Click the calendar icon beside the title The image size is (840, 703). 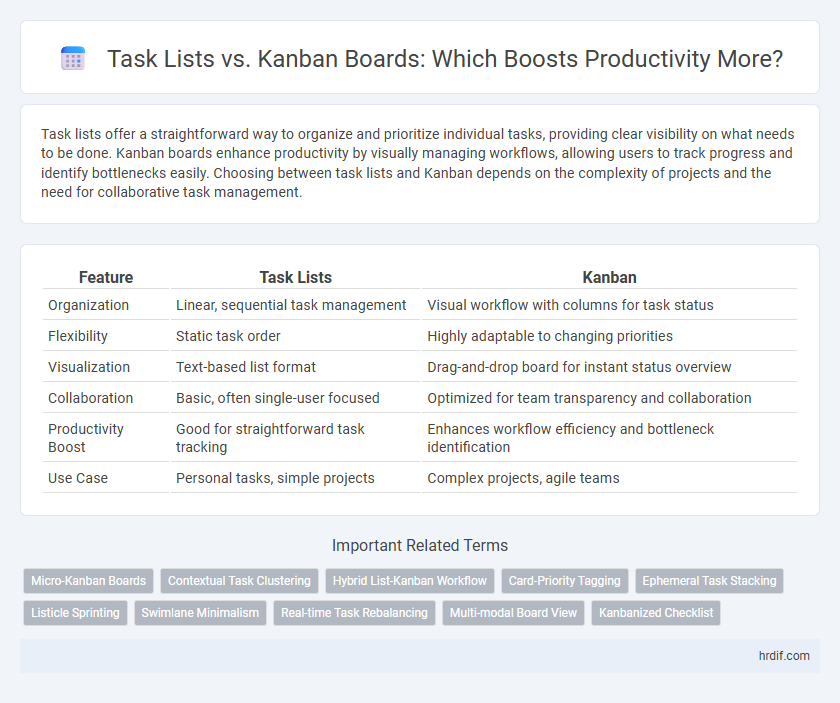tap(73, 58)
